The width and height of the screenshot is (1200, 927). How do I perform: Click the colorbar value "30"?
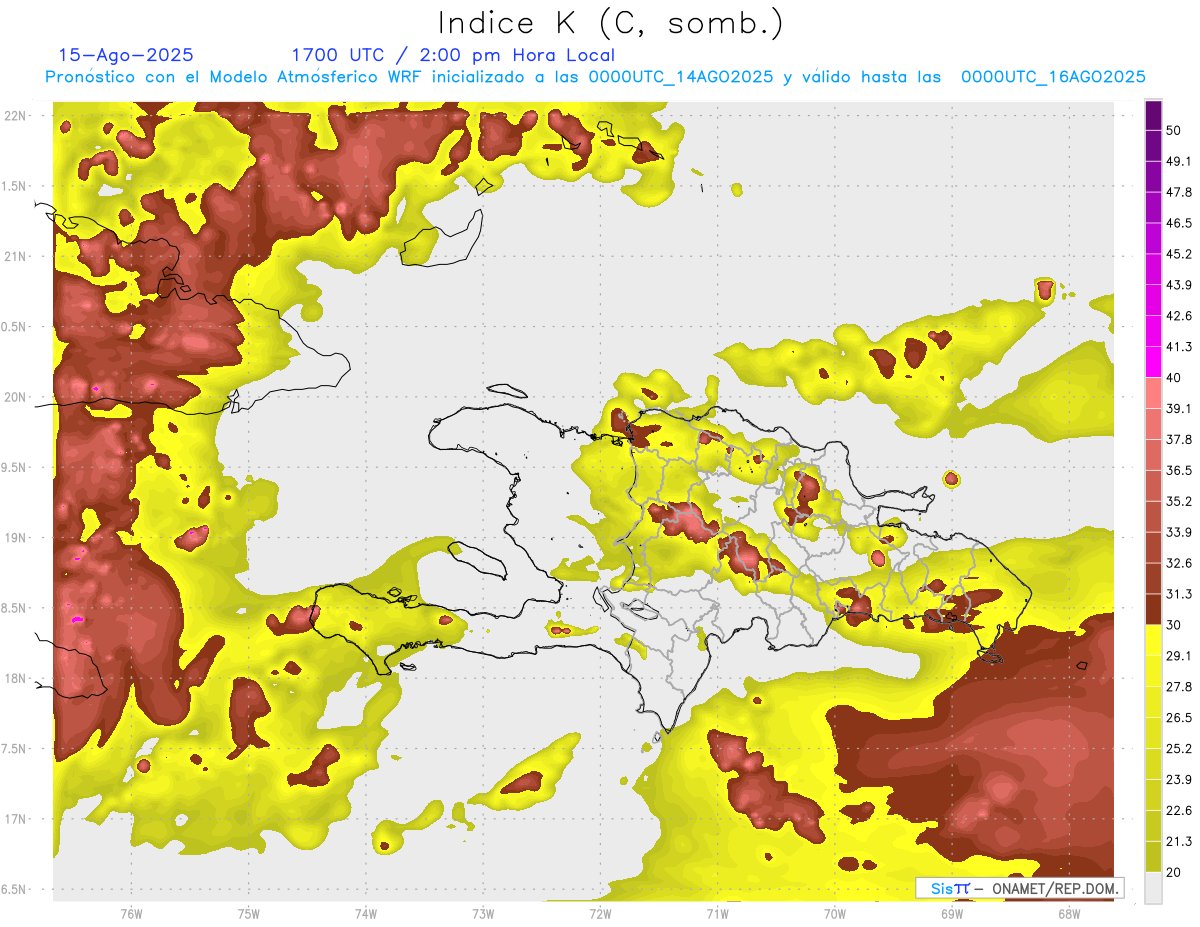1174,625
